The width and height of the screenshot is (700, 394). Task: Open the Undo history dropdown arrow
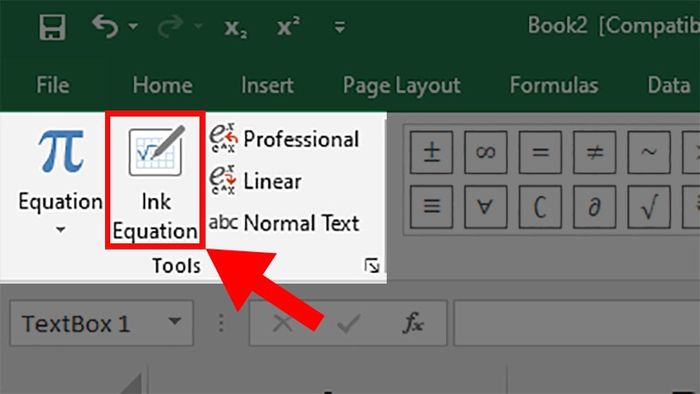[x=133, y=27]
